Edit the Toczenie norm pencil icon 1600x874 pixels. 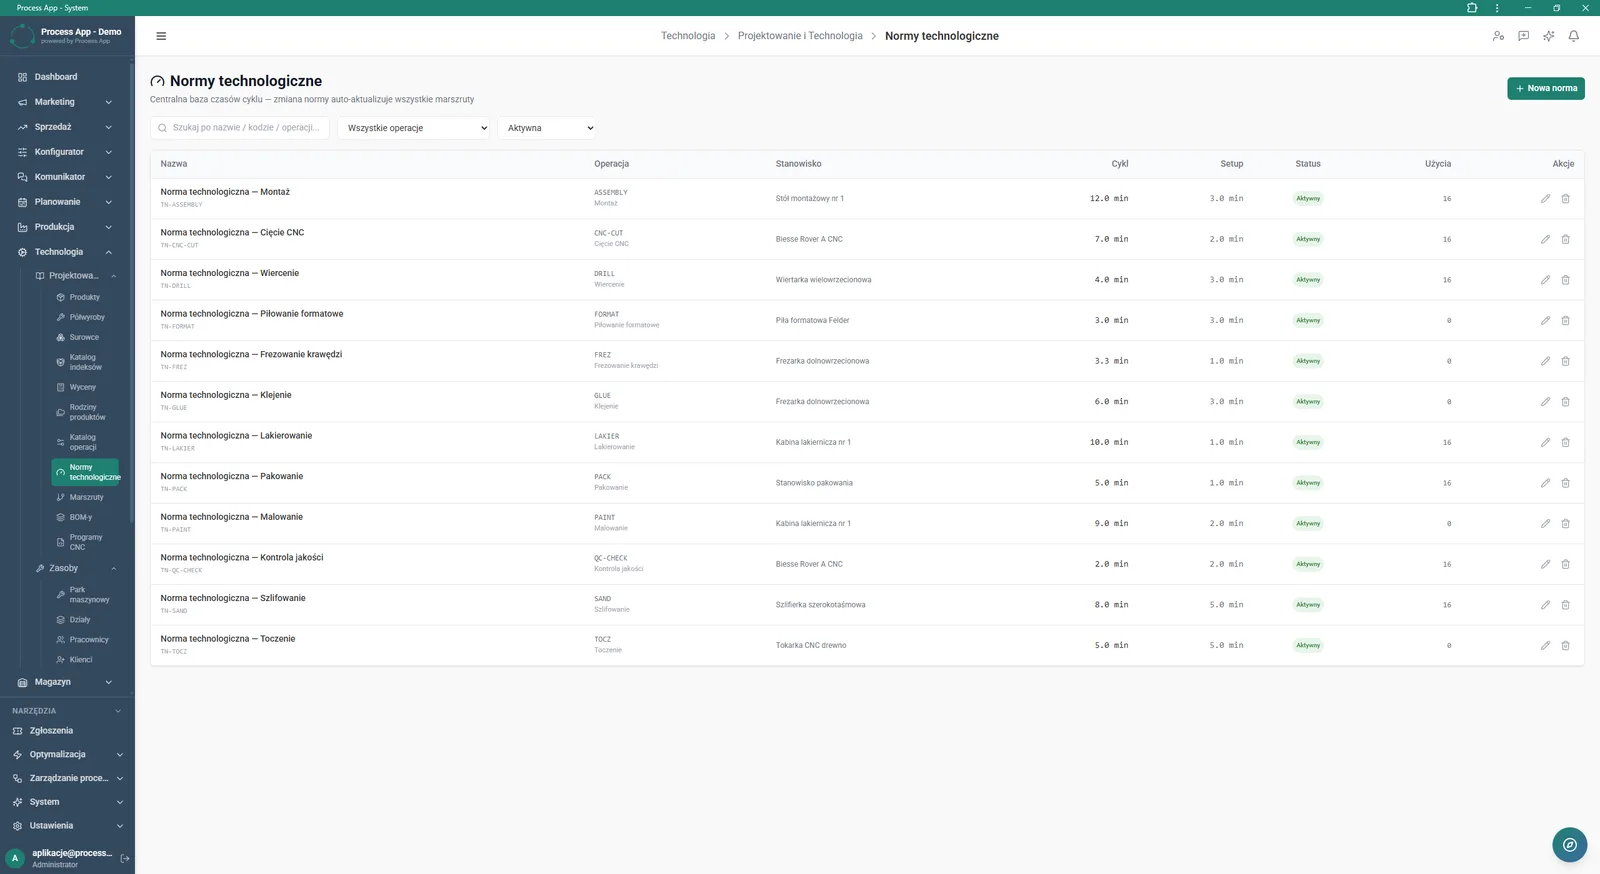click(x=1545, y=646)
